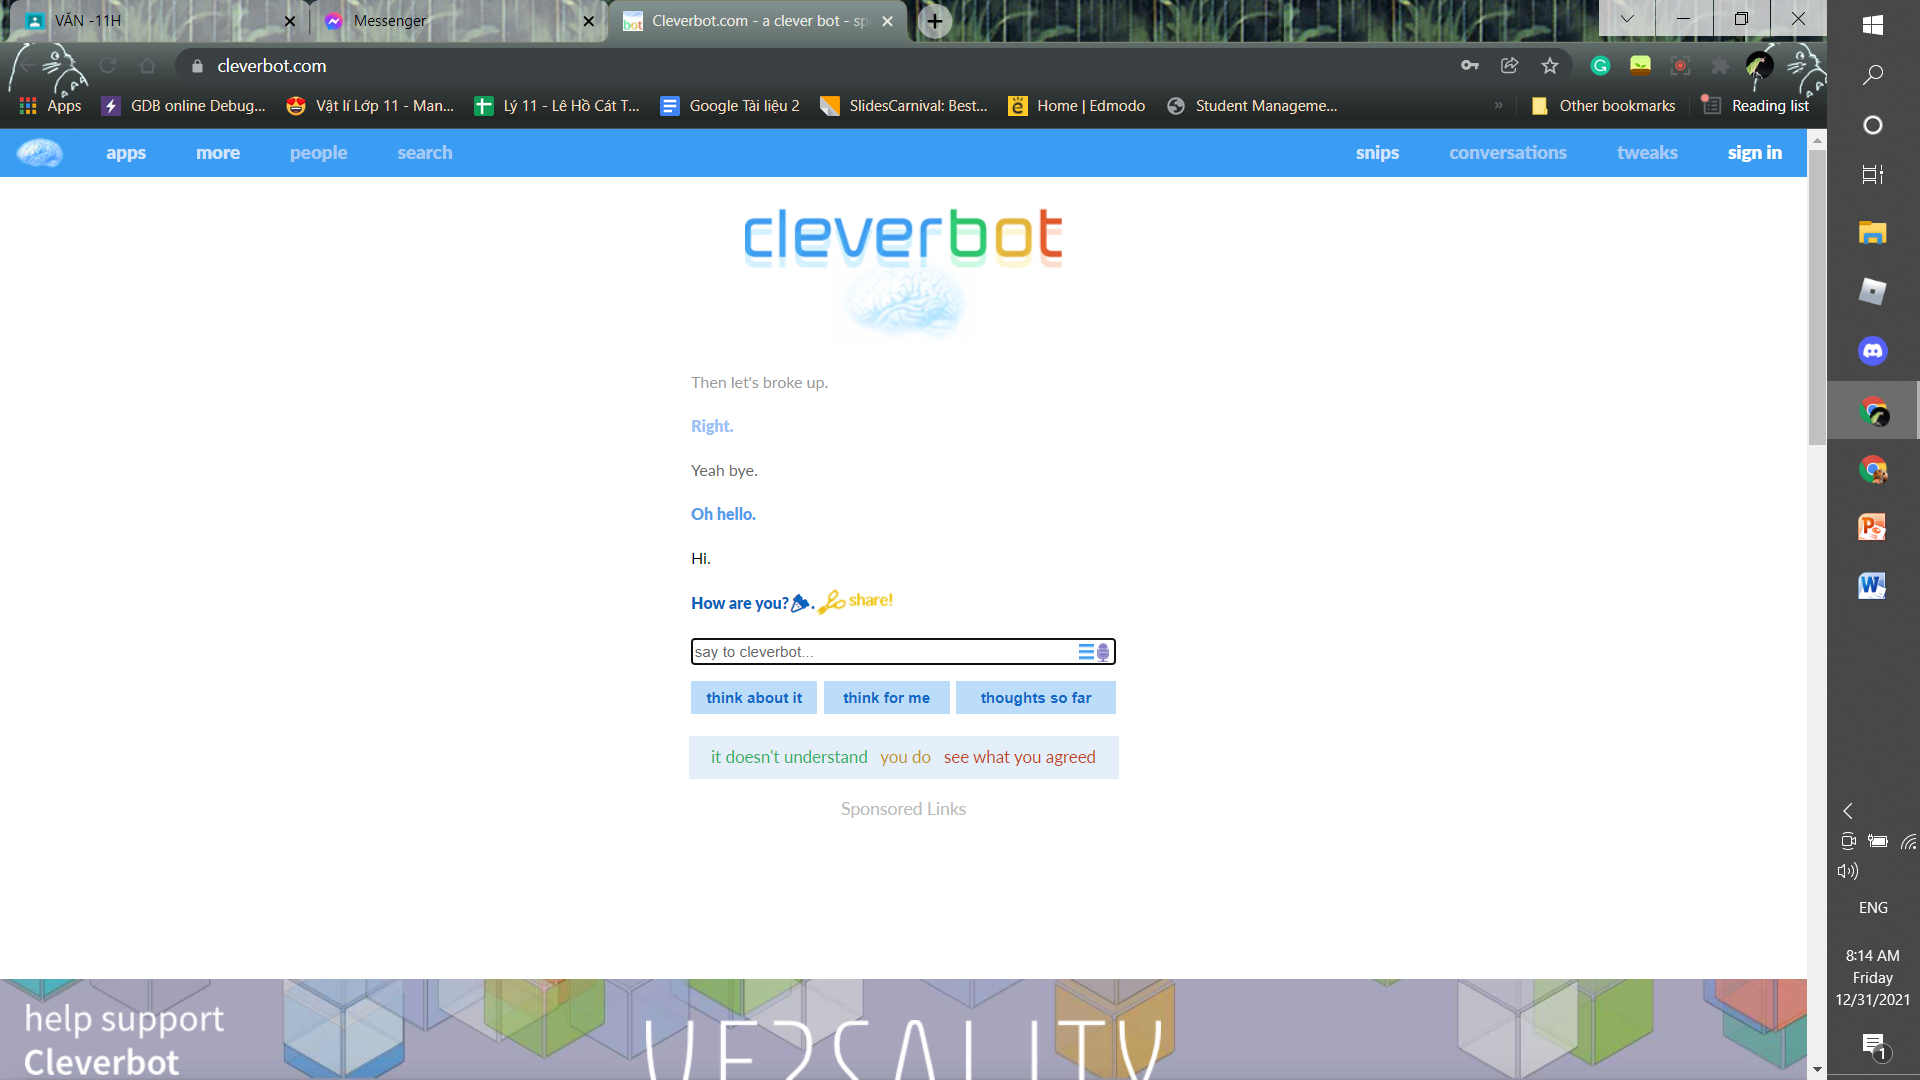
Task: Open the apps menu in Cleverbot navbar
Action: [x=126, y=153]
